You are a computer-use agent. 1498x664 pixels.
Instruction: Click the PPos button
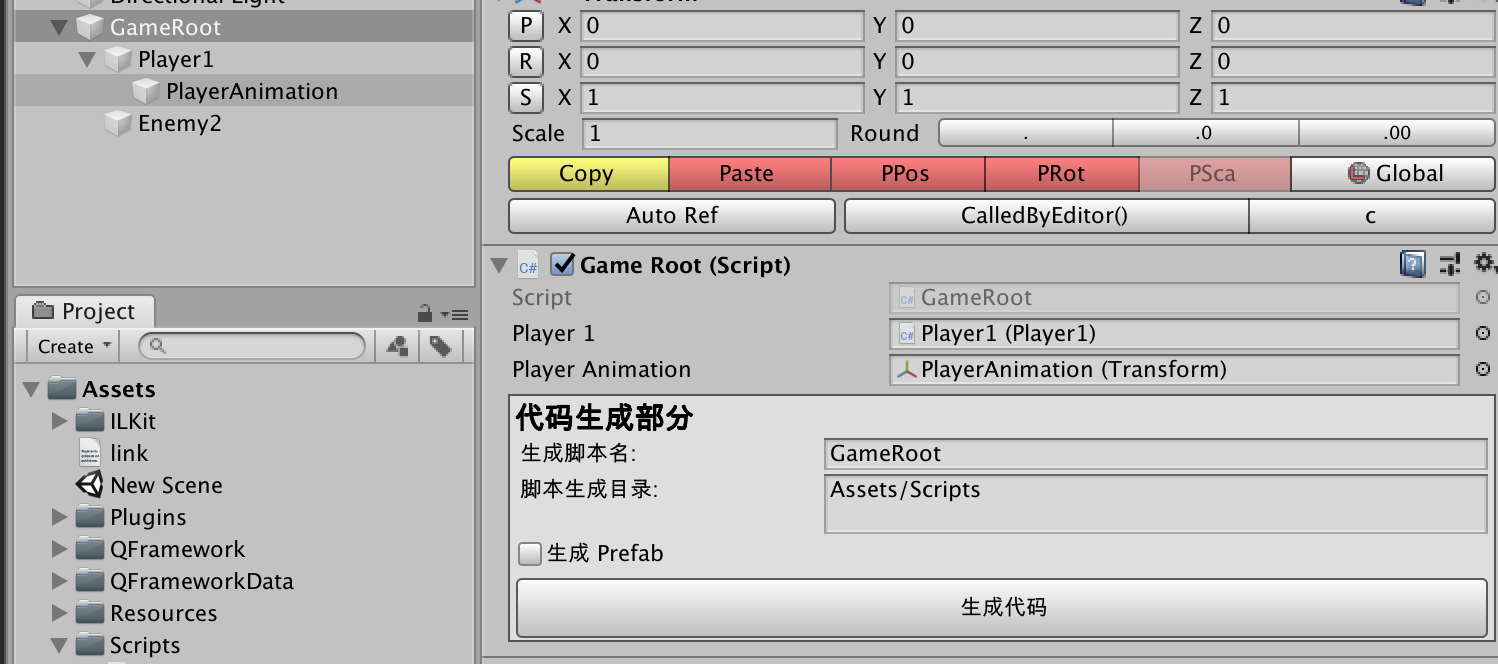[x=908, y=174]
